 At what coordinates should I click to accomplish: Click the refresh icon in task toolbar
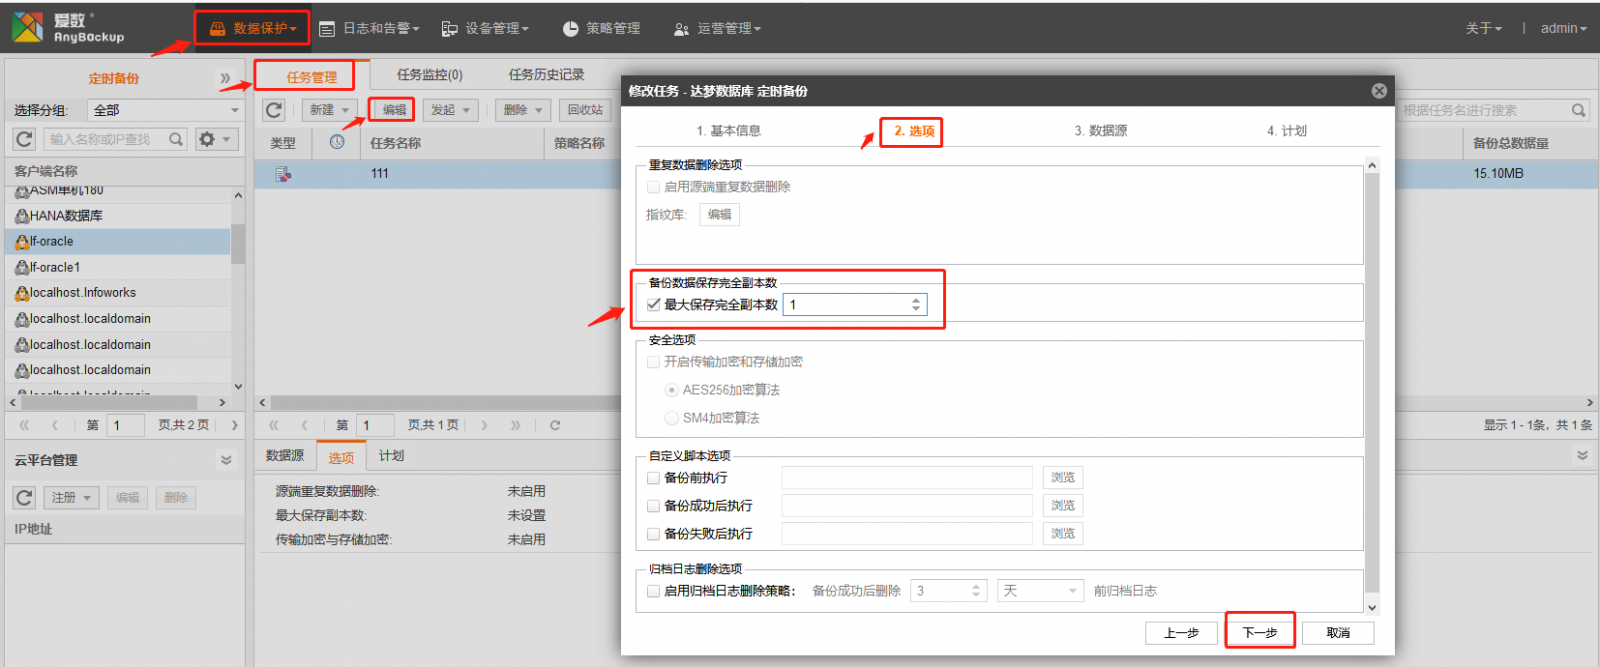pyautogui.click(x=274, y=110)
